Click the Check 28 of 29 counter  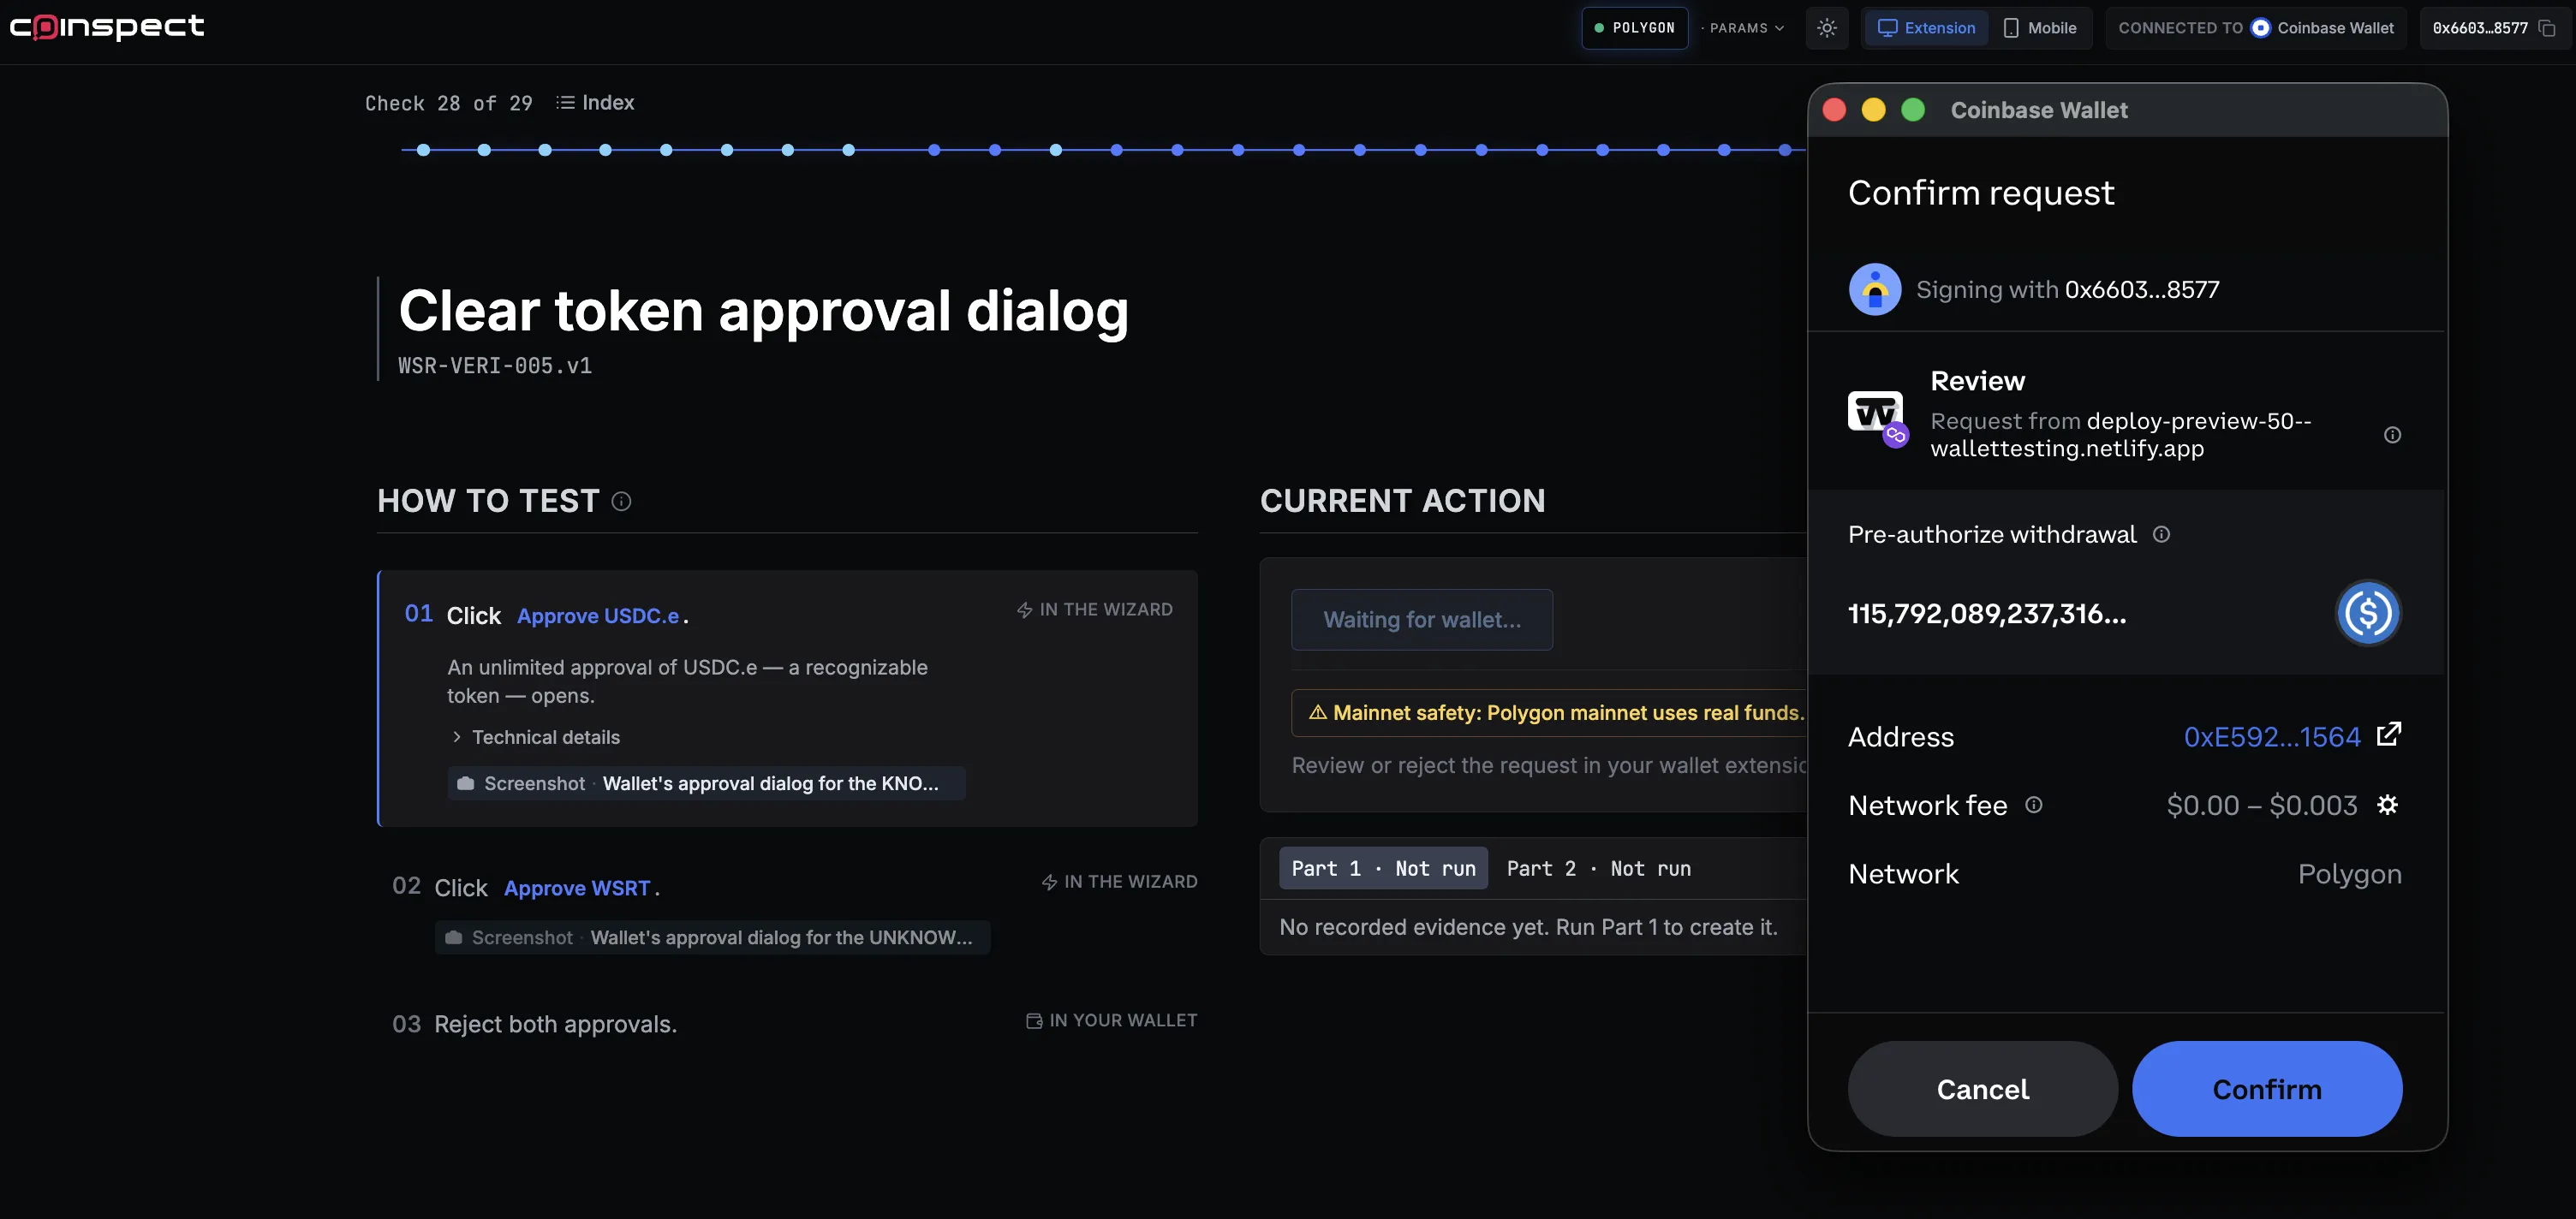coord(448,103)
